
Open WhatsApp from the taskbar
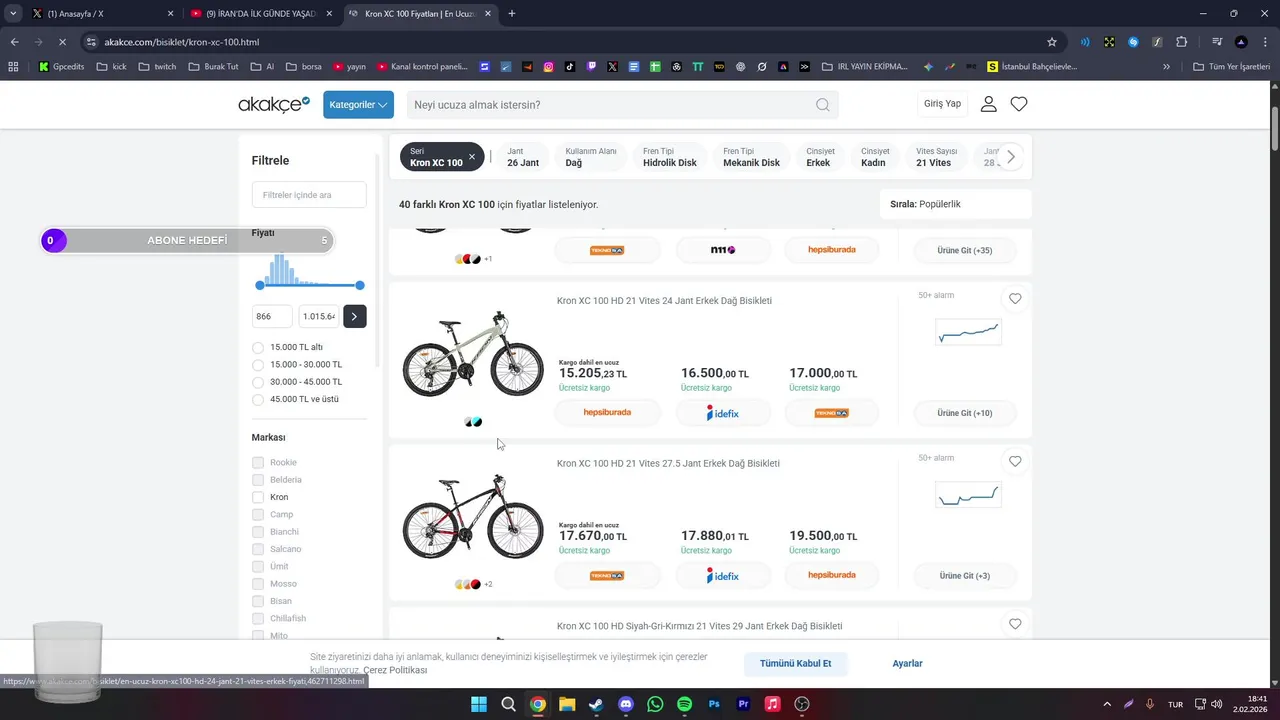[x=655, y=704]
